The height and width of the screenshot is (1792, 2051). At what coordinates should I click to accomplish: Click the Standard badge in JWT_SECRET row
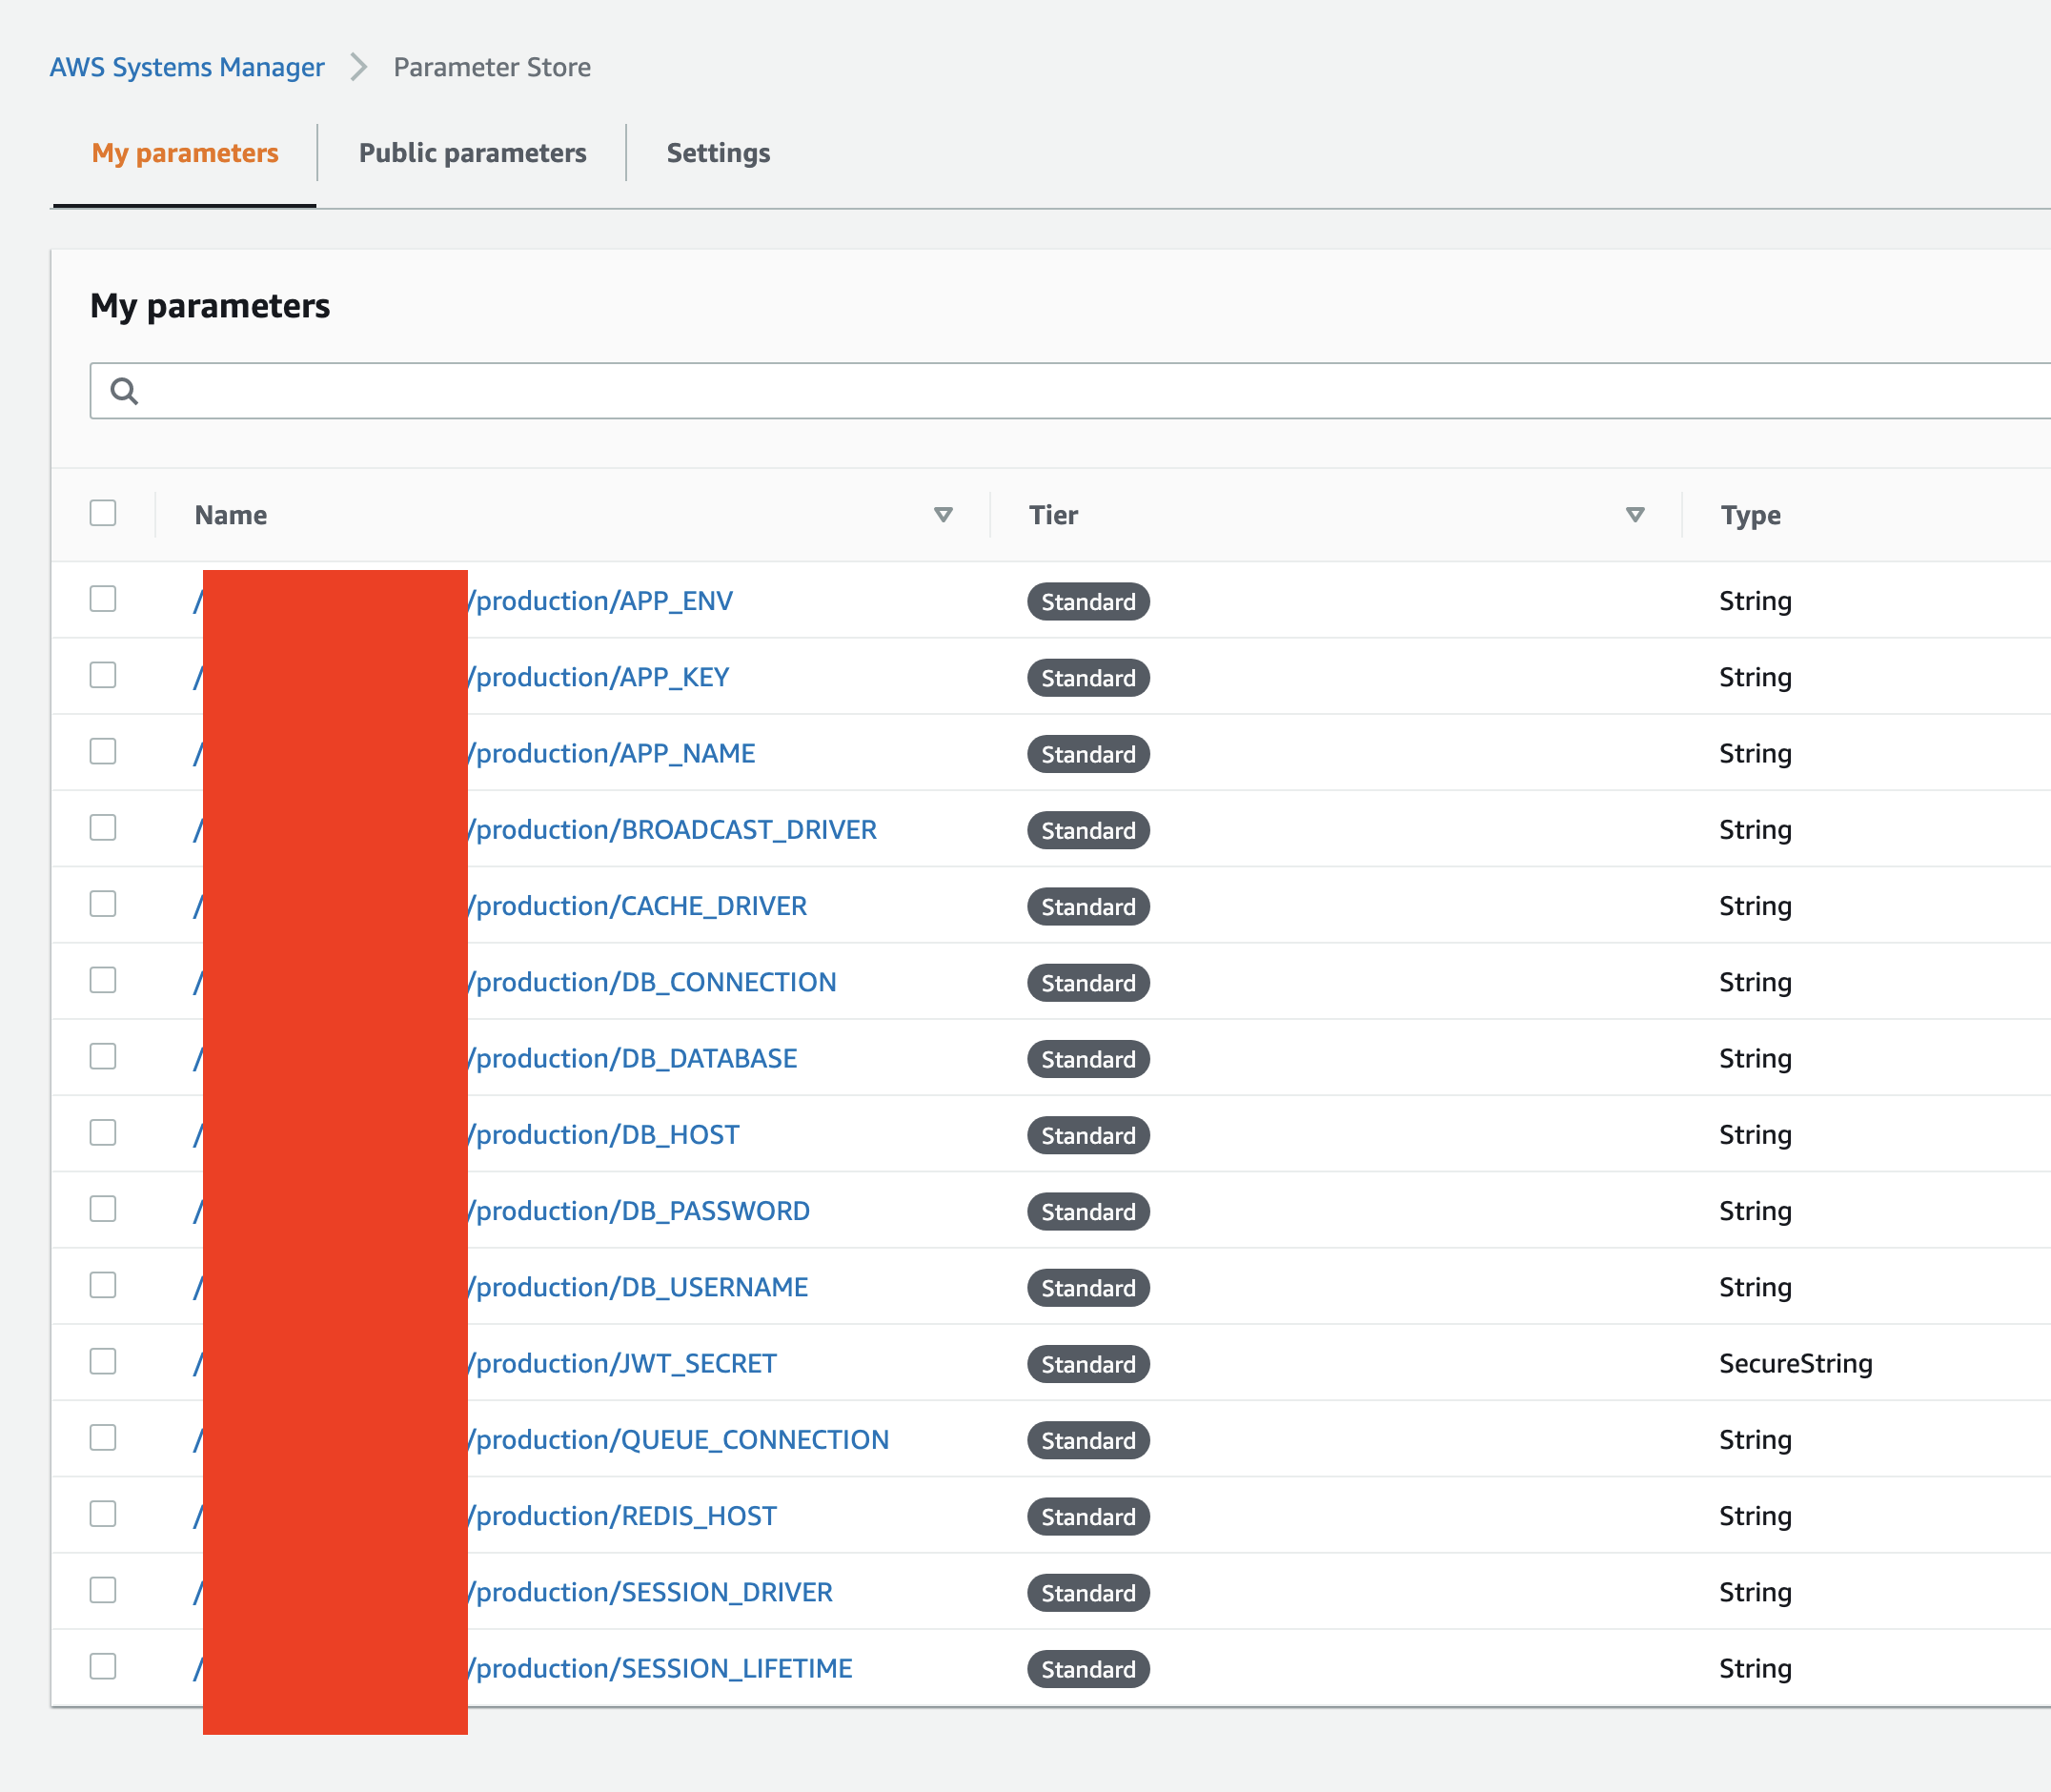[1088, 1364]
